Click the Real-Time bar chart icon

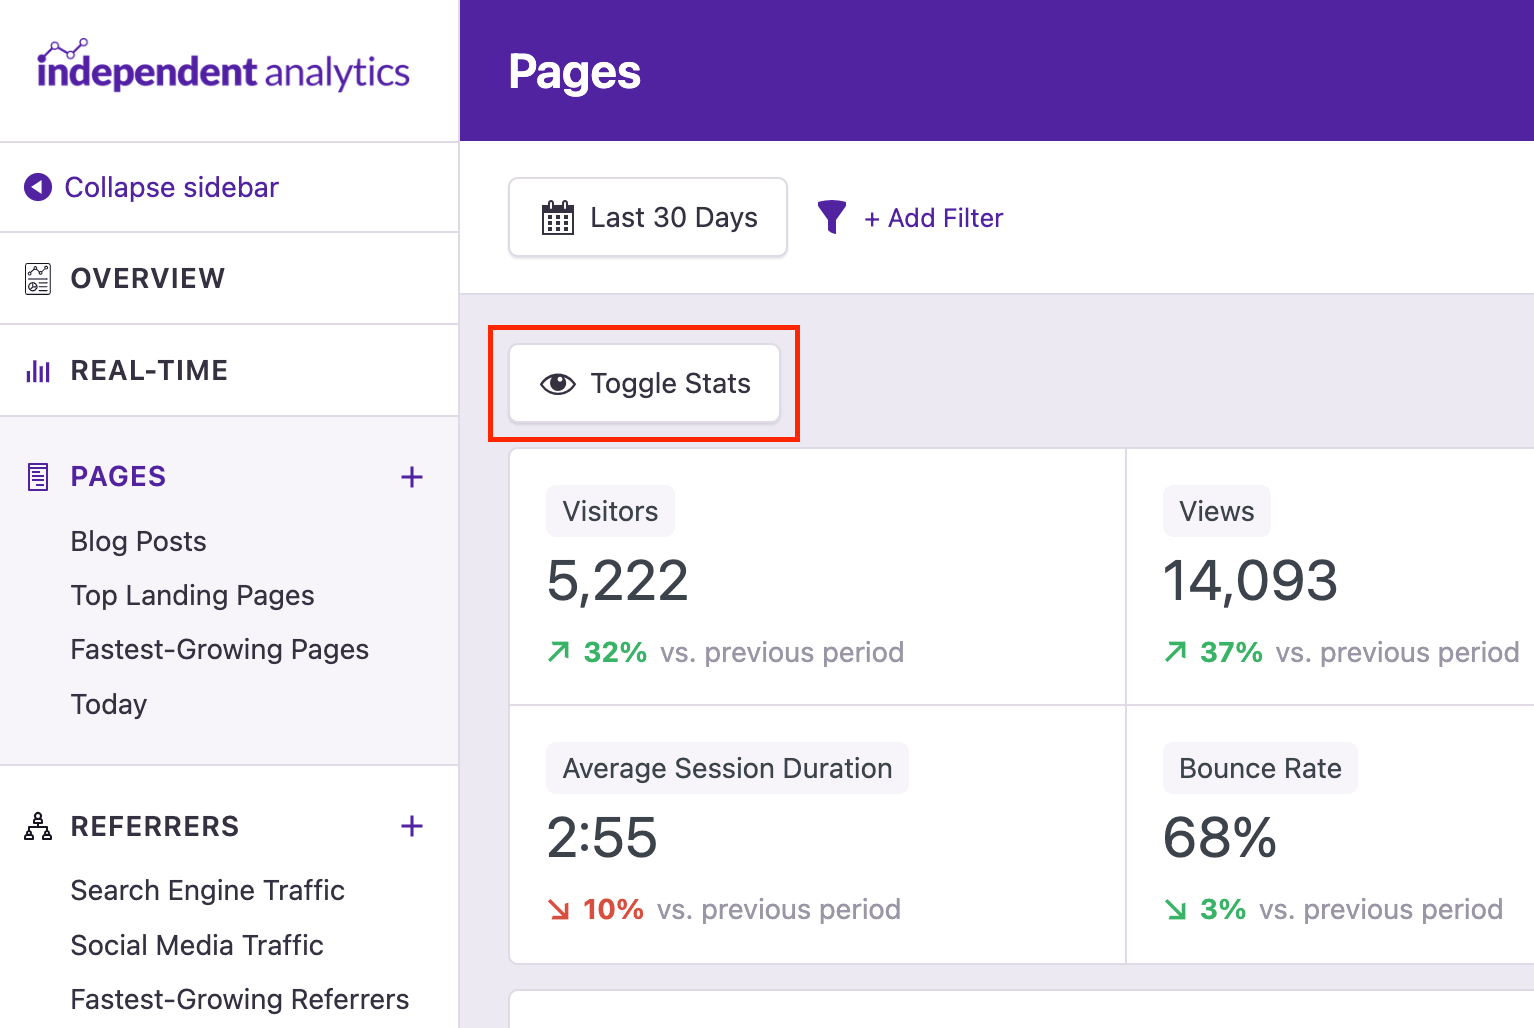pos(37,370)
